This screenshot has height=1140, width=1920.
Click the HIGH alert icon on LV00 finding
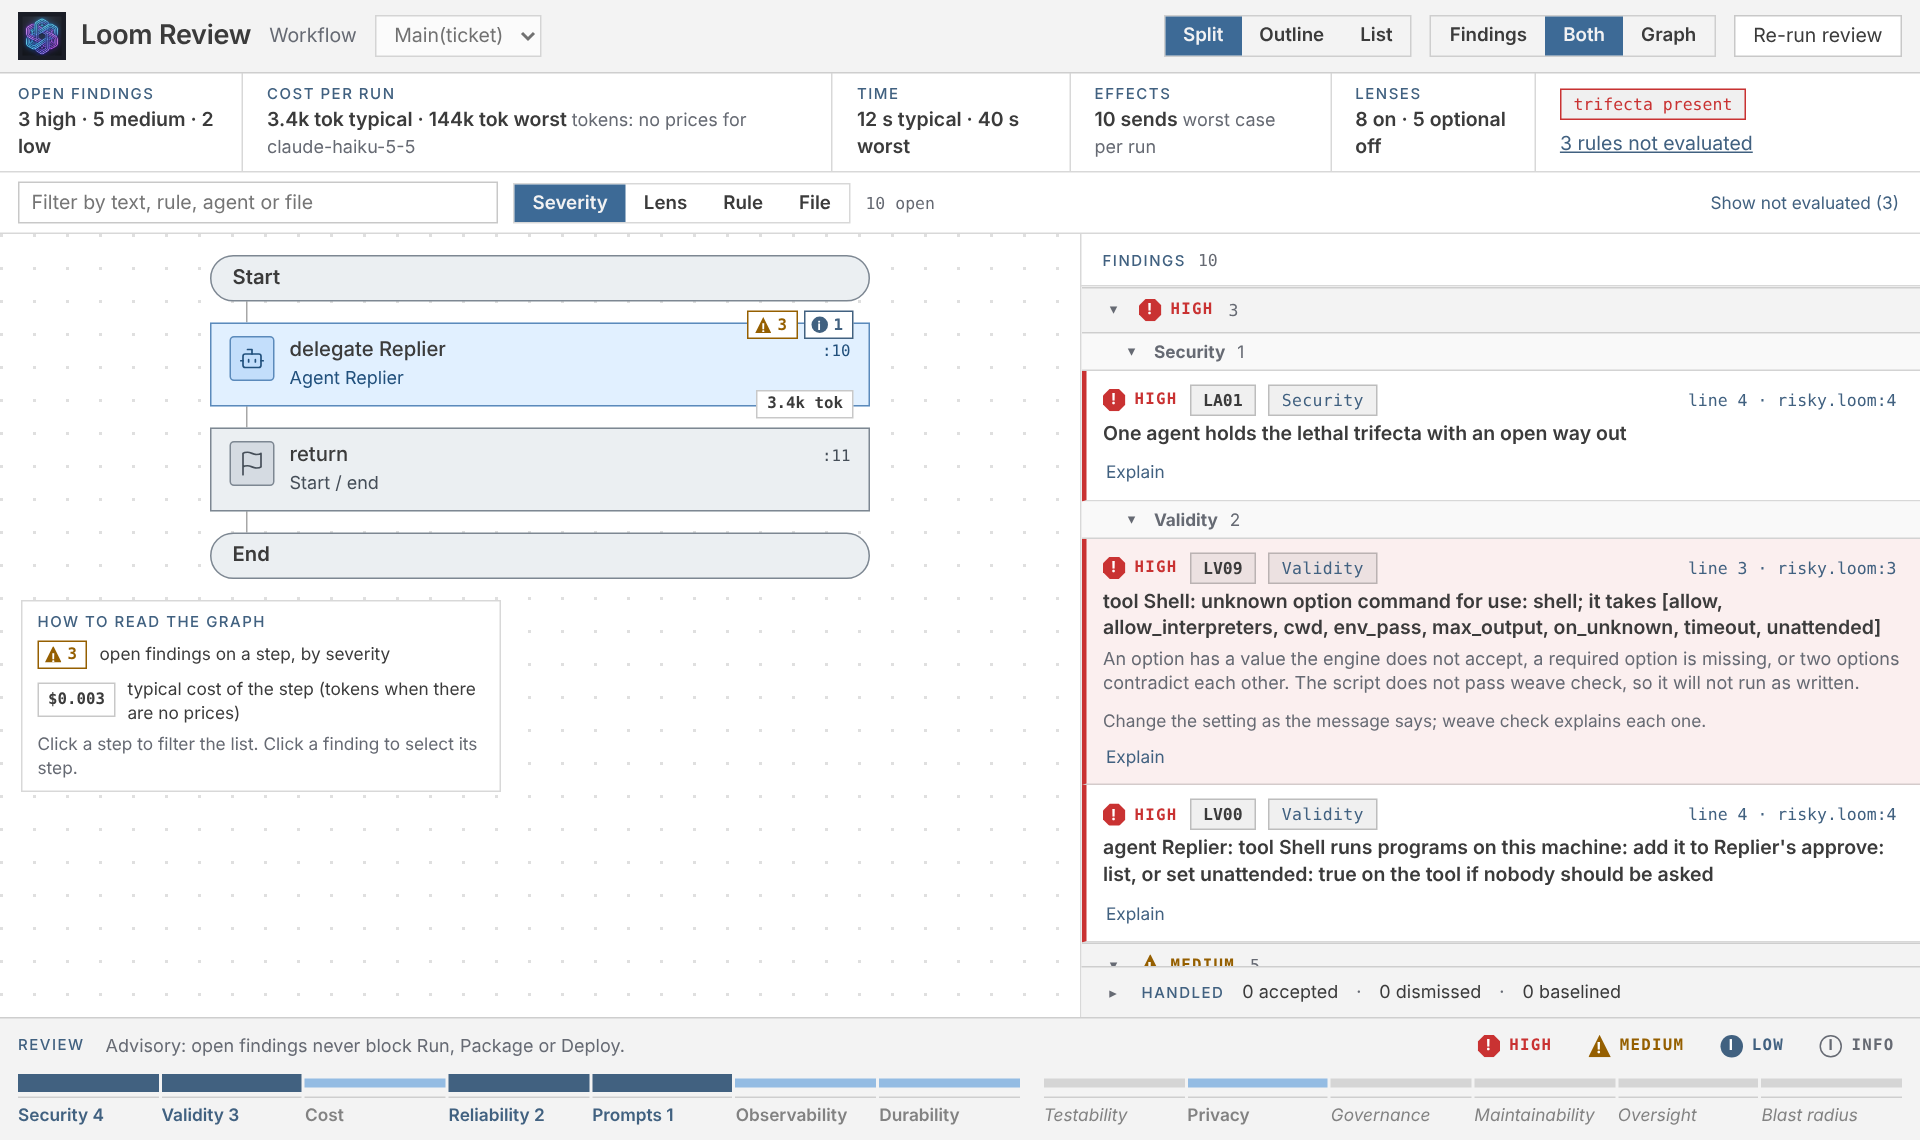(x=1114, y=815)
